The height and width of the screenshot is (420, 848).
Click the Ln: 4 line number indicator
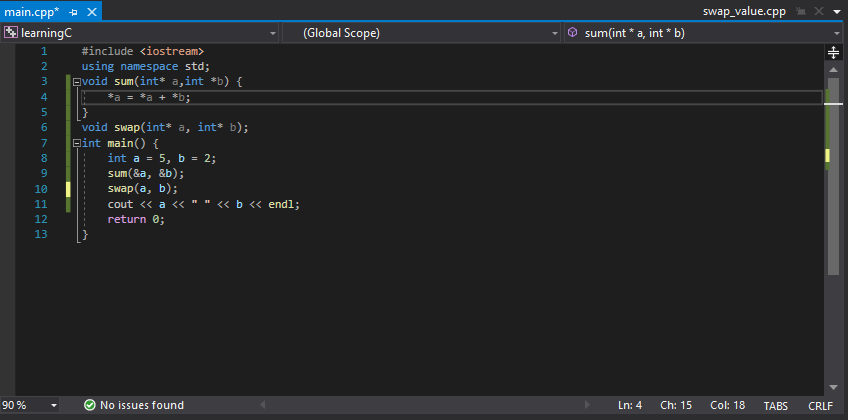click(x=630, y=405)
